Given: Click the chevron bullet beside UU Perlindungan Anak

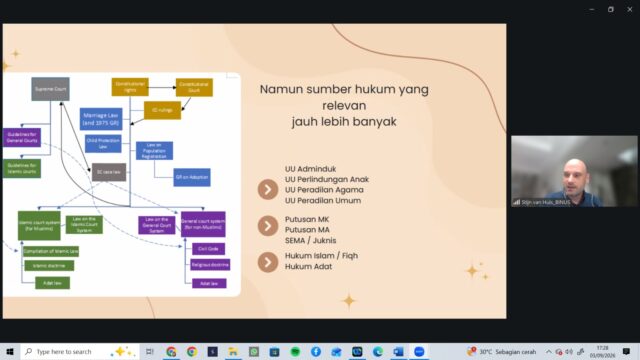Looking at the screenshot, I should coord(268,189).
